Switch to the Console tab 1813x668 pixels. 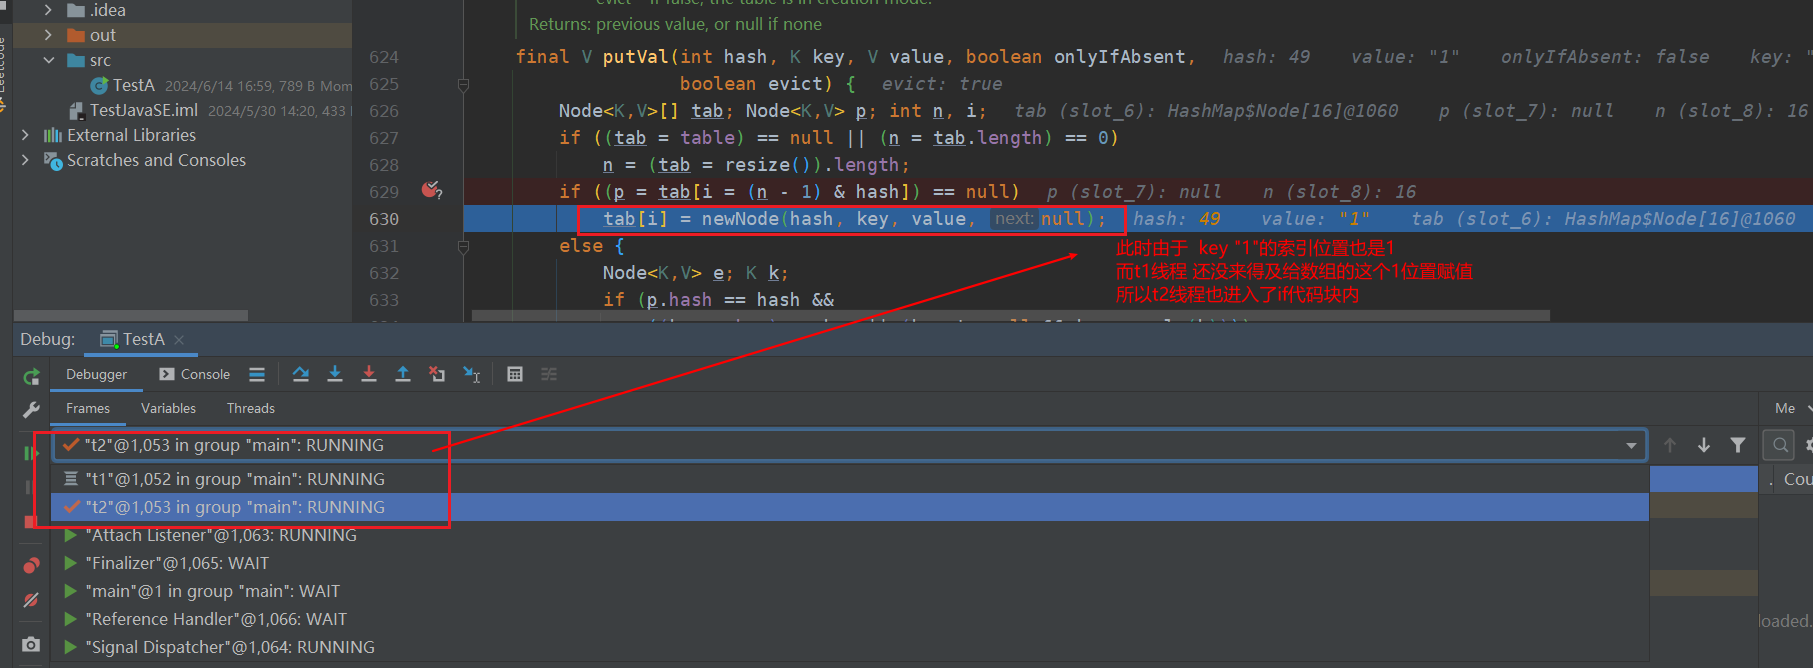click(195, 374)
